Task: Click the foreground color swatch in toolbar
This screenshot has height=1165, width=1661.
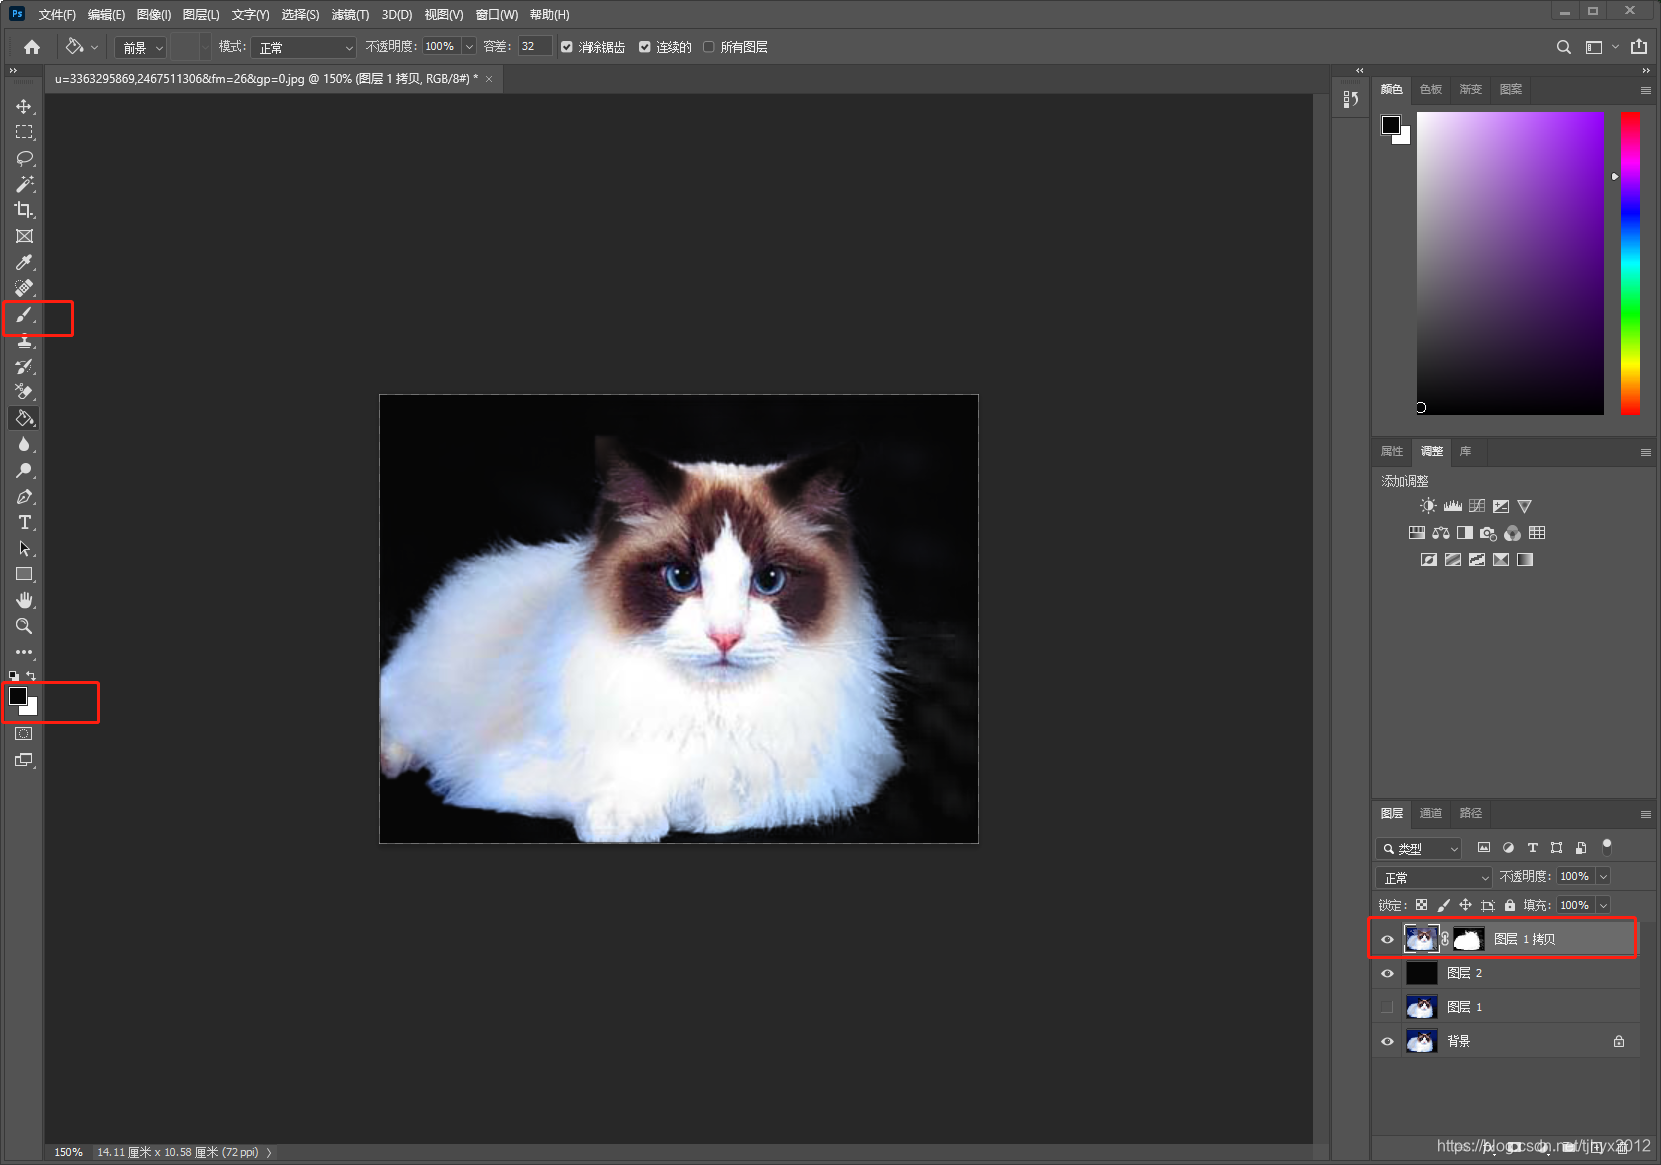Action: click(x=18, y=696)
